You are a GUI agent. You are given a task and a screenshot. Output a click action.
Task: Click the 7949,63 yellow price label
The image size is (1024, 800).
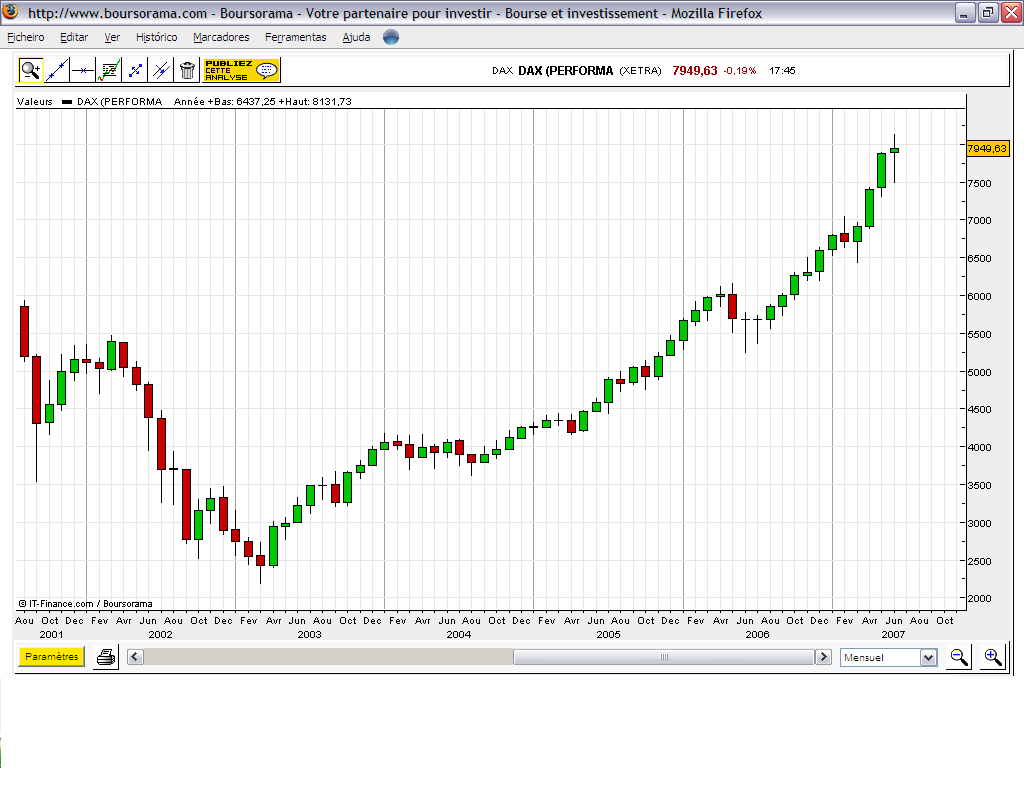point(987,148)
